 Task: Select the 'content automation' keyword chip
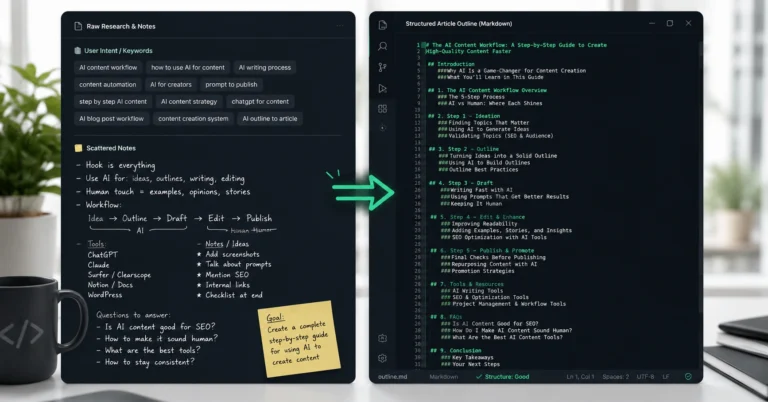pos(108,85)
